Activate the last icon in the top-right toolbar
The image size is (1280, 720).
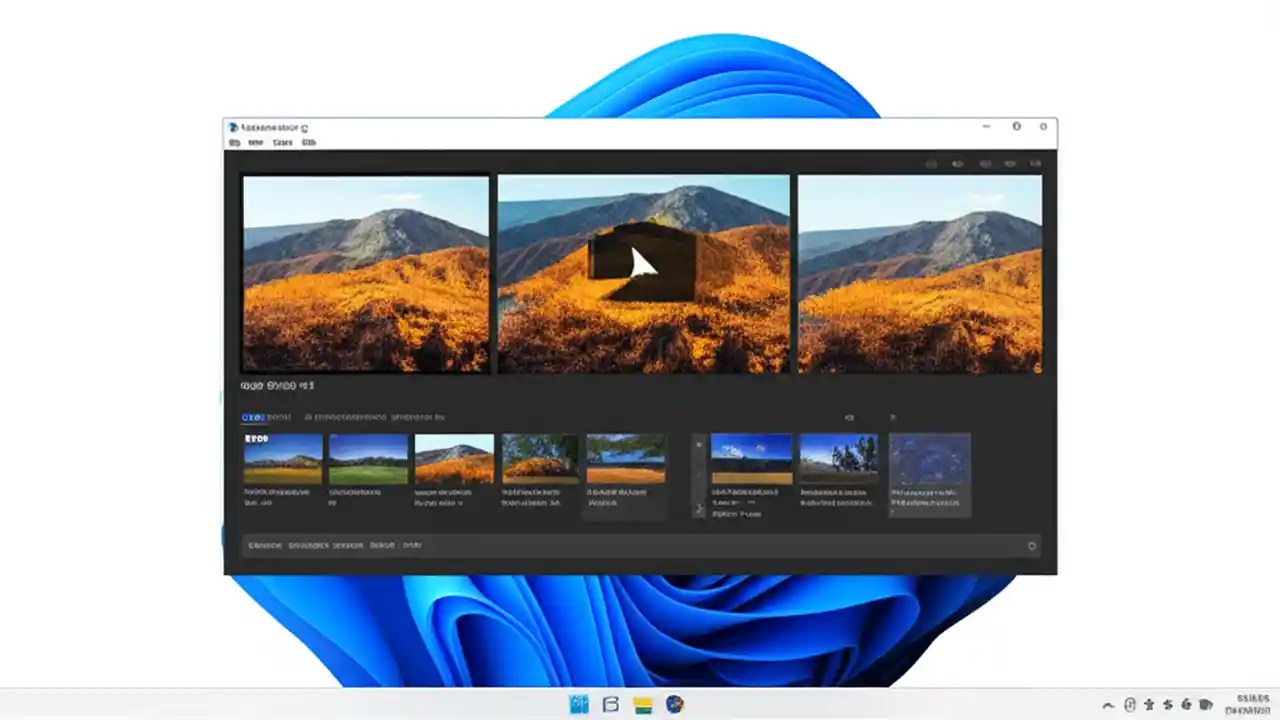coord(1036,163)
